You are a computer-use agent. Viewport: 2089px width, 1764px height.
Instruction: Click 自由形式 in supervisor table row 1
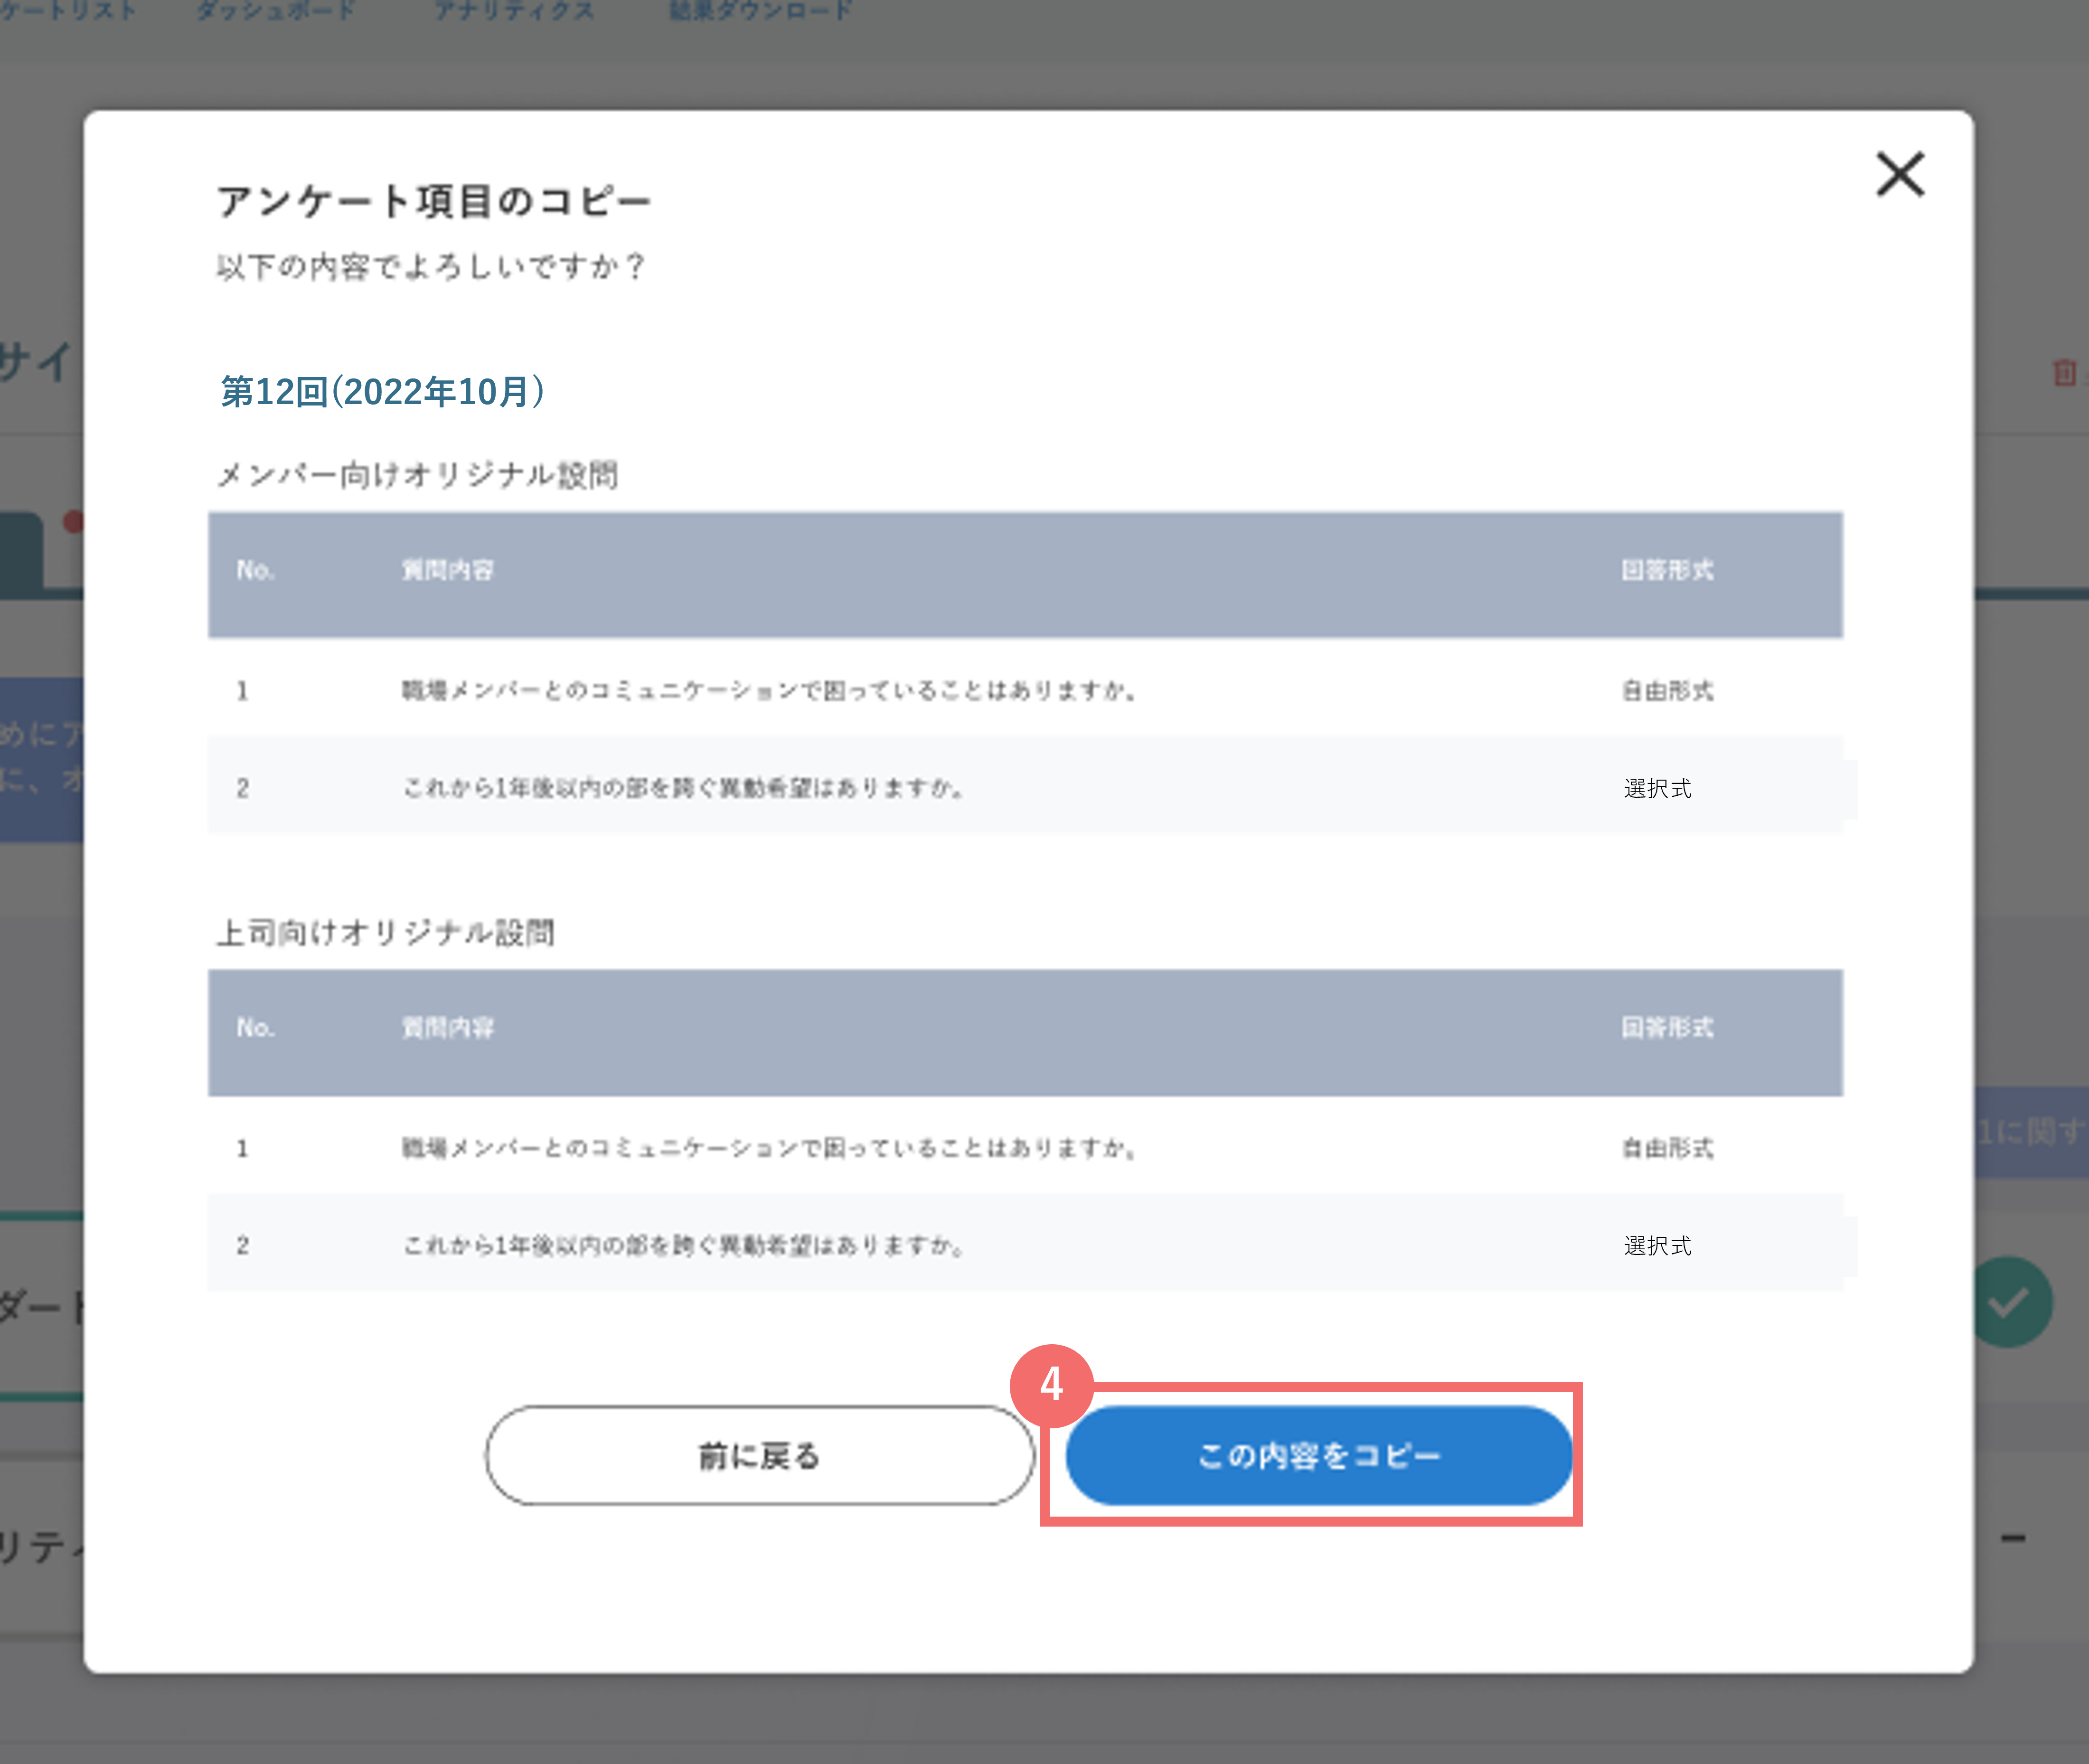click(x=1667, y=1147)
